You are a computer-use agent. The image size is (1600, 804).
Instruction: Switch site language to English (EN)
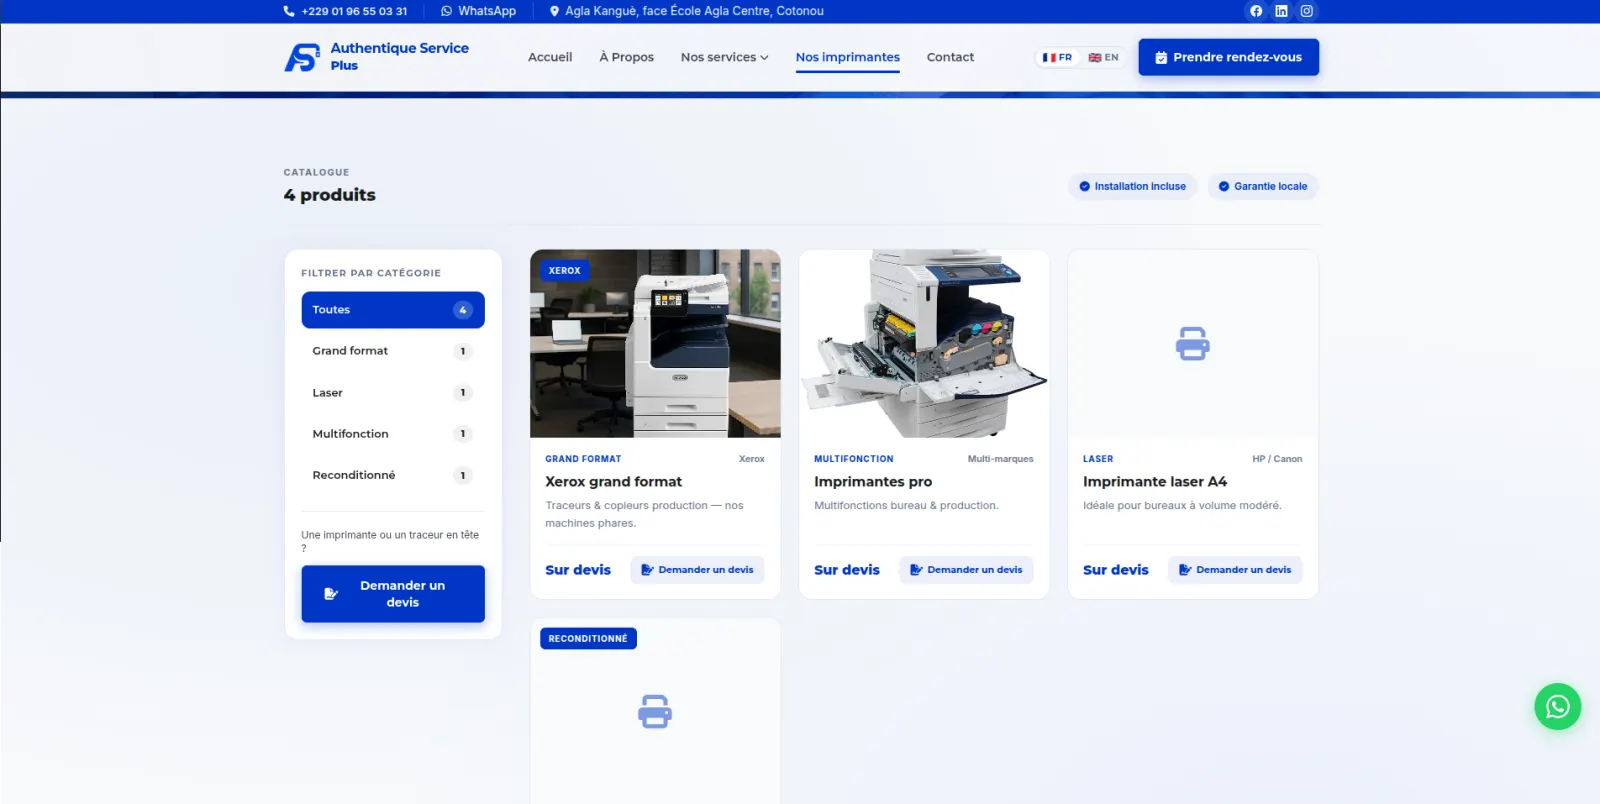pyautogui.click(x=1103, y=57)
